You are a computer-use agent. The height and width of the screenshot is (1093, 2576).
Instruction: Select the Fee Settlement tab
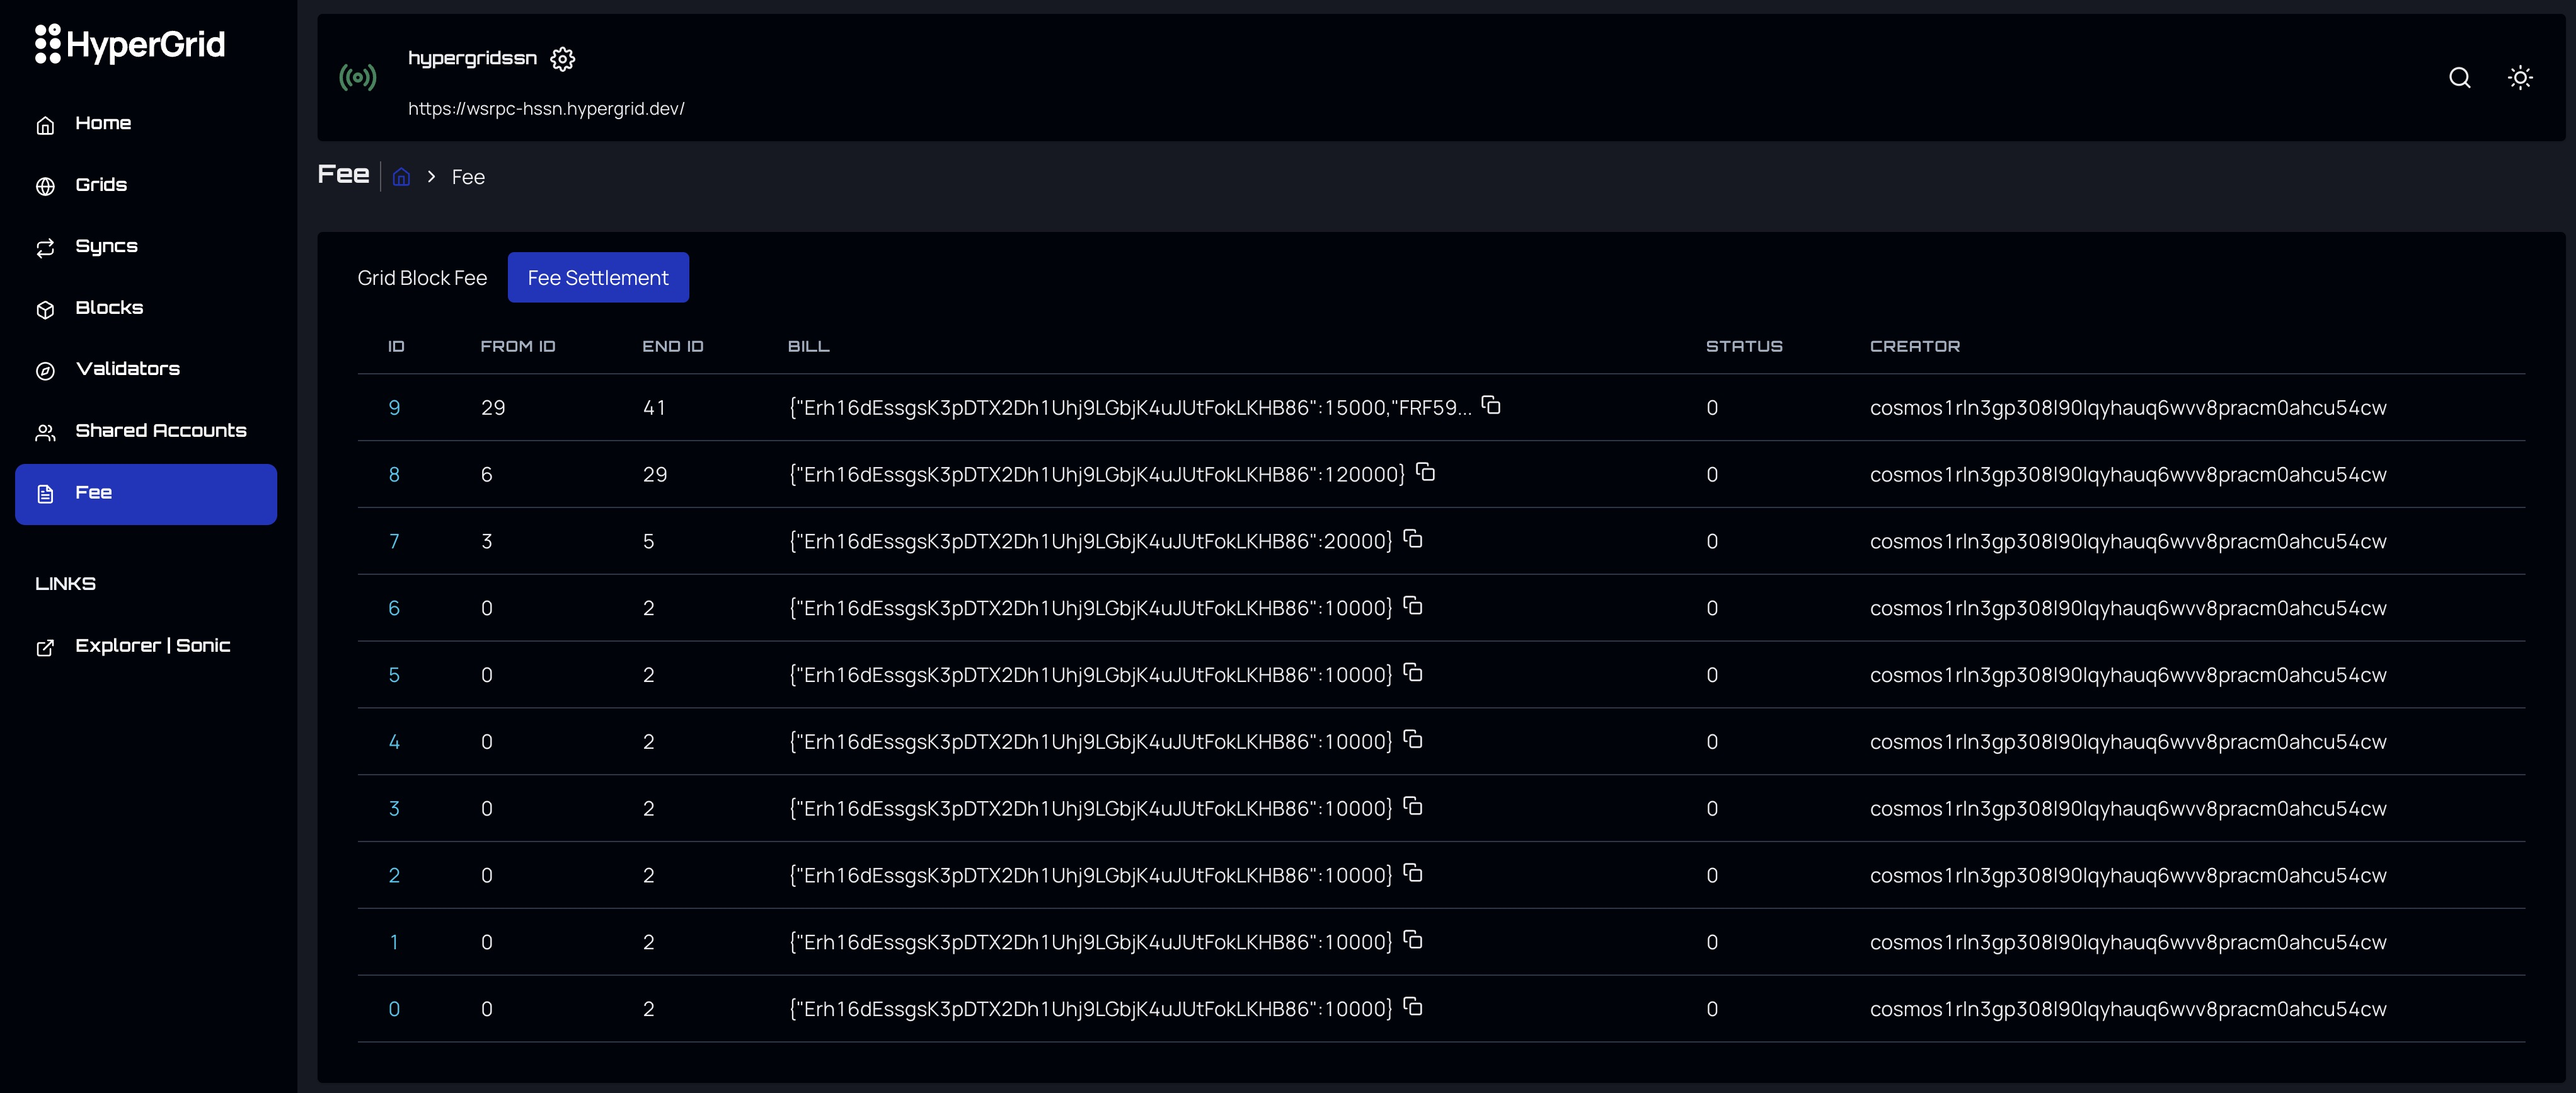(597, 278)
